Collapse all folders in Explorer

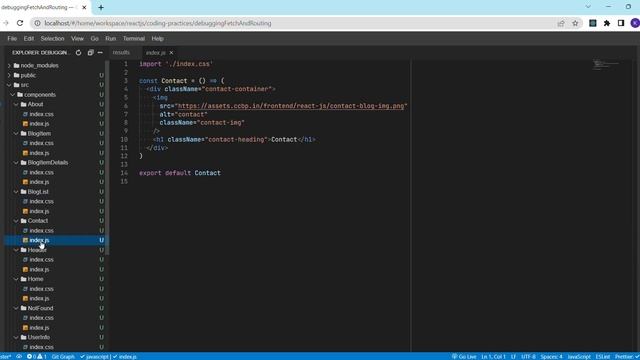pyautogui.click(x=90, y=53)
